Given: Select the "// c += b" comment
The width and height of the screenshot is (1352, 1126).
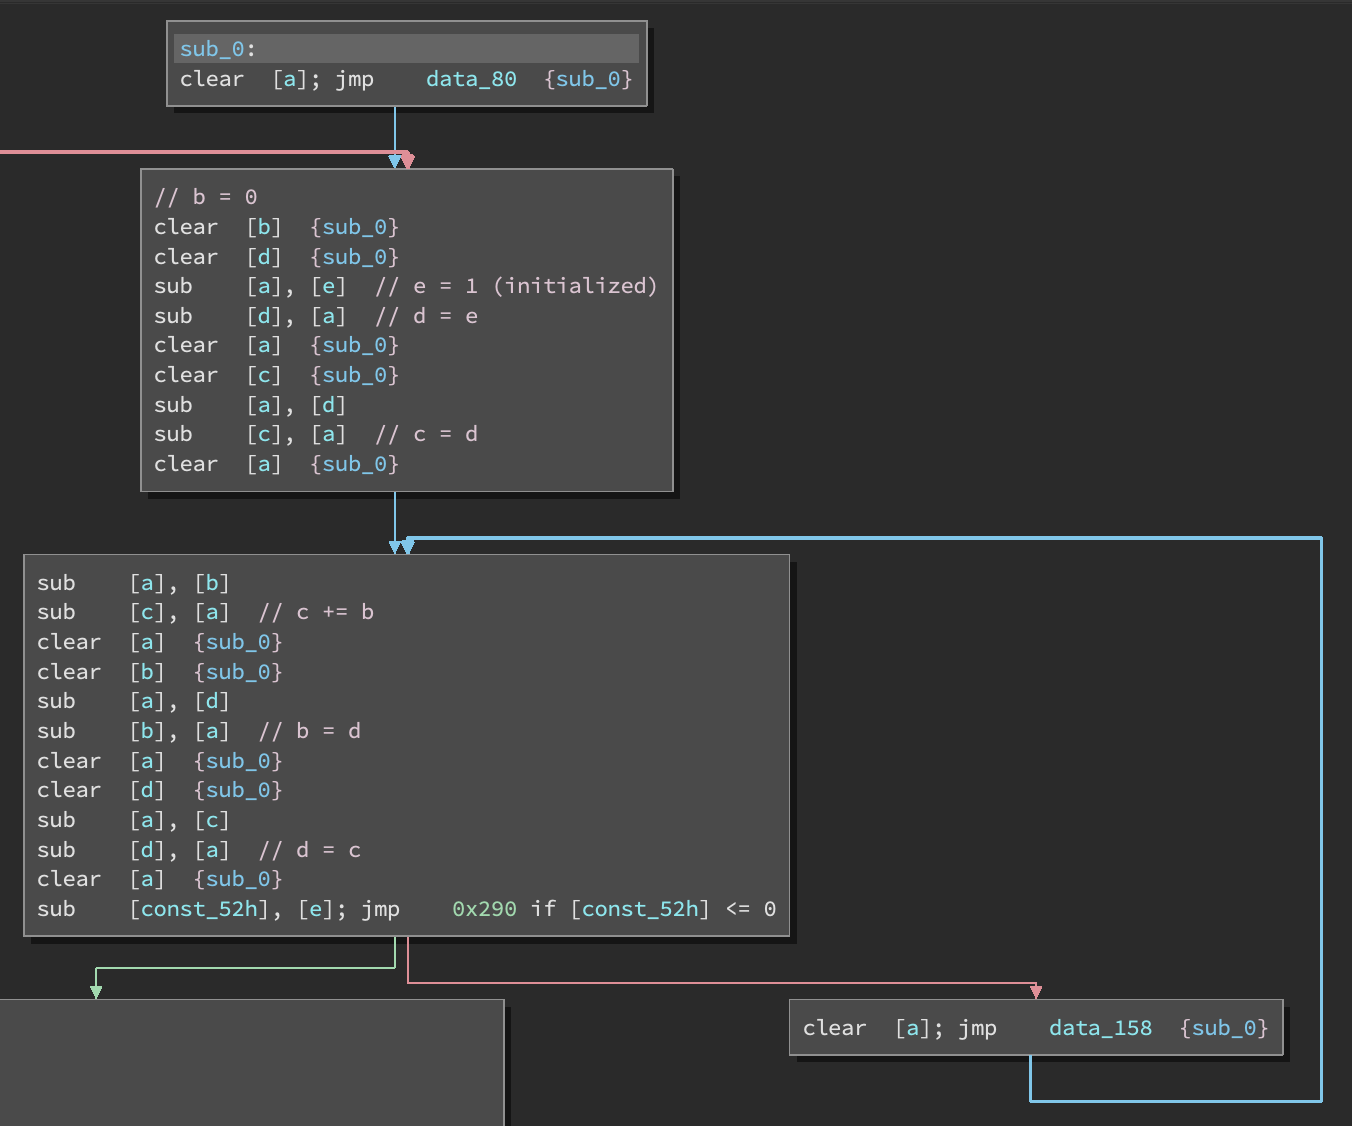Looking at the screenshot, I should pos(316,612).
